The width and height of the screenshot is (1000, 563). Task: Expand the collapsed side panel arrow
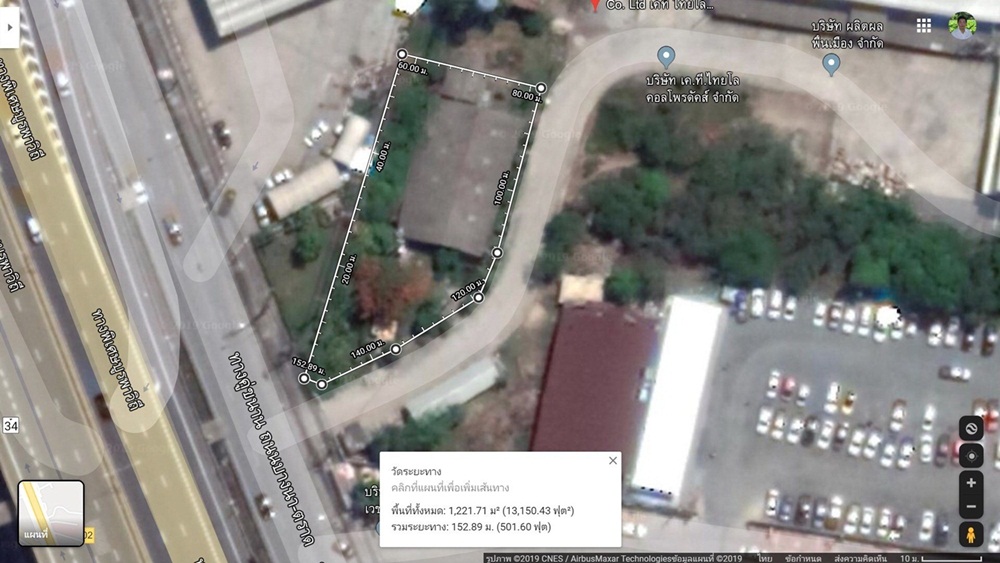(x=9, y=27)
